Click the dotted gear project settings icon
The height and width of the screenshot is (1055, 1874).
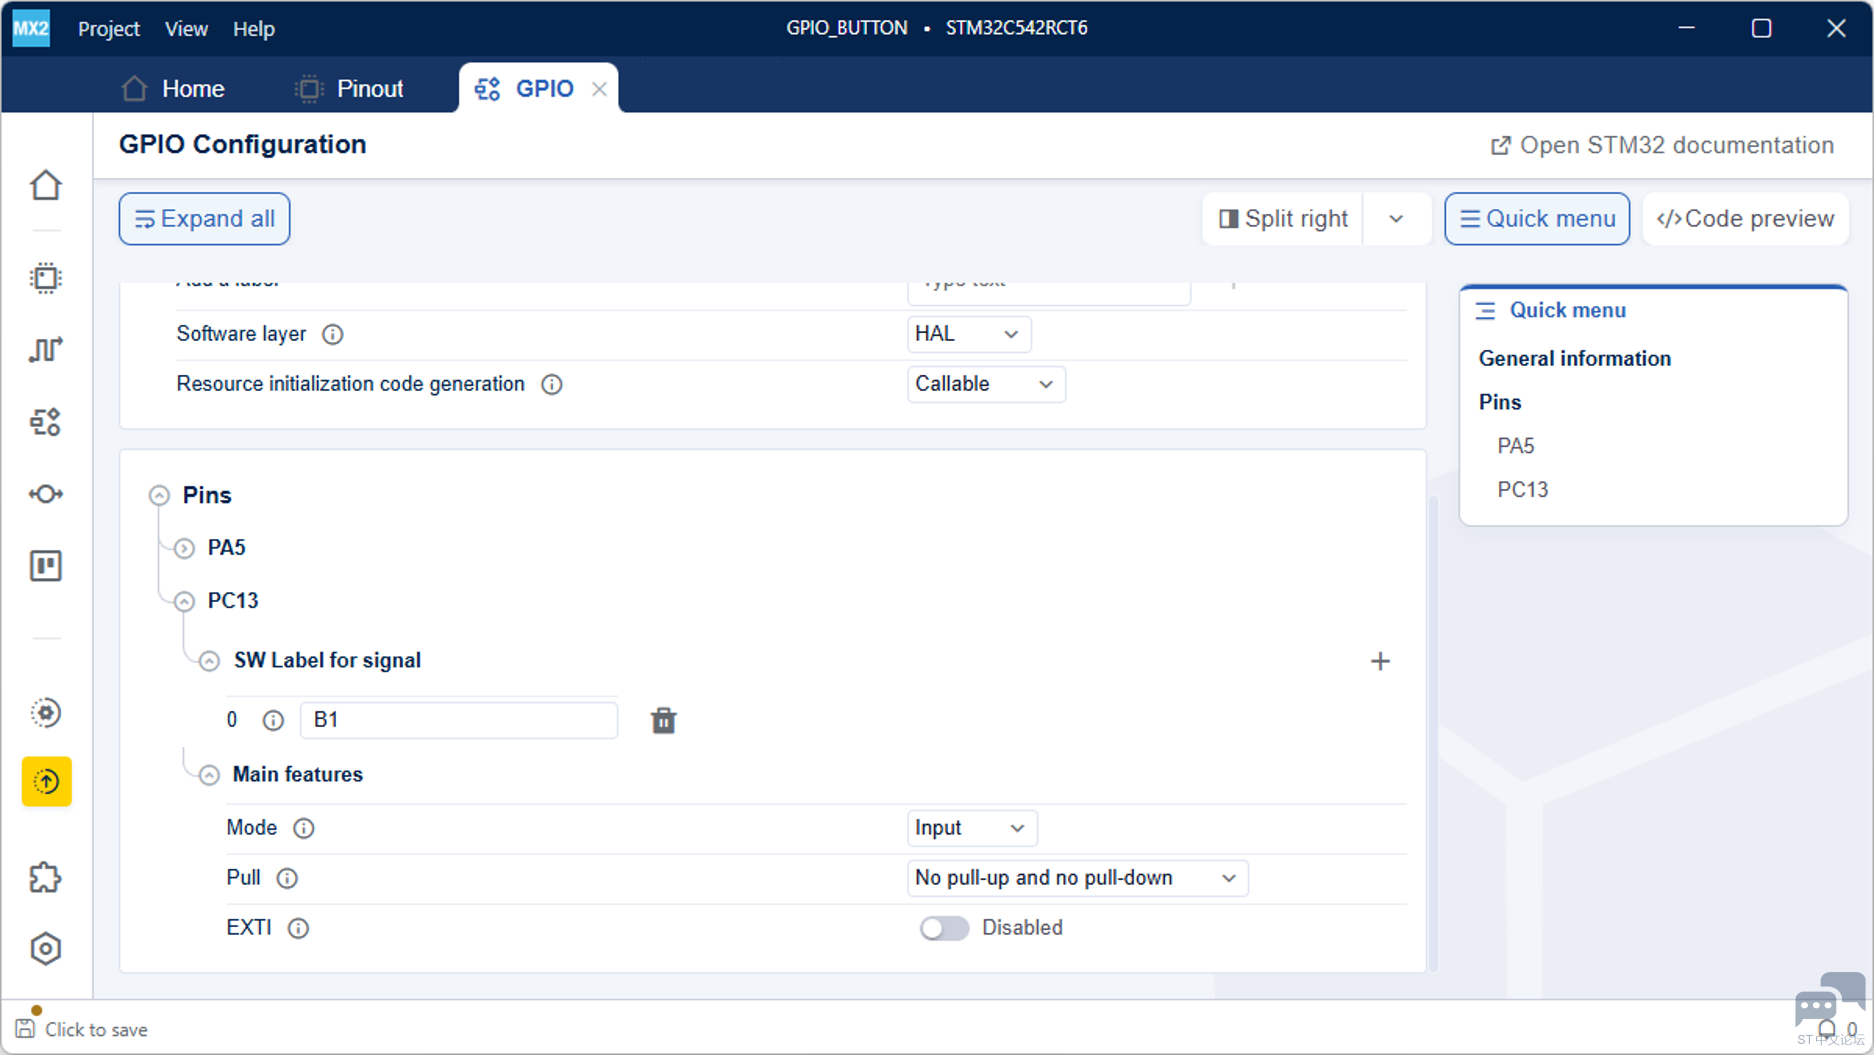click(46, 713)
